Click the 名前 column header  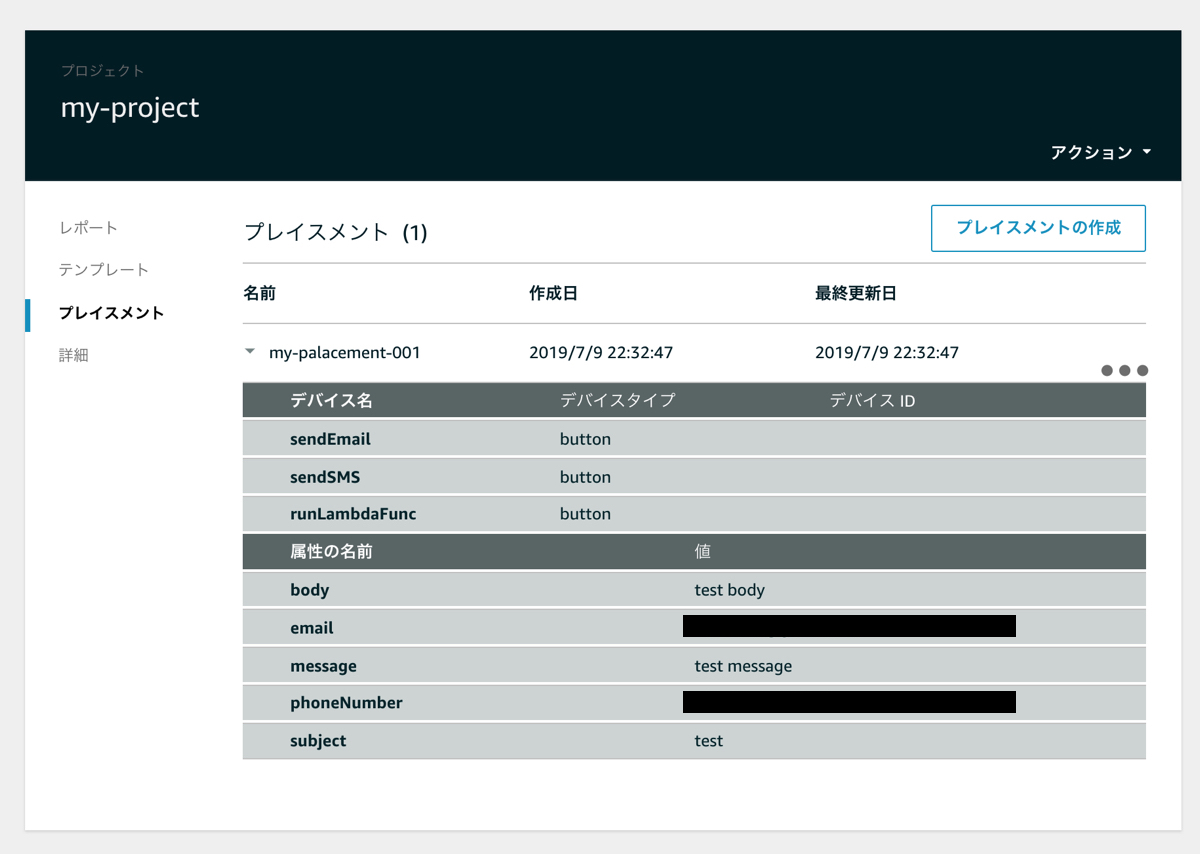click(x=258, y=293)
